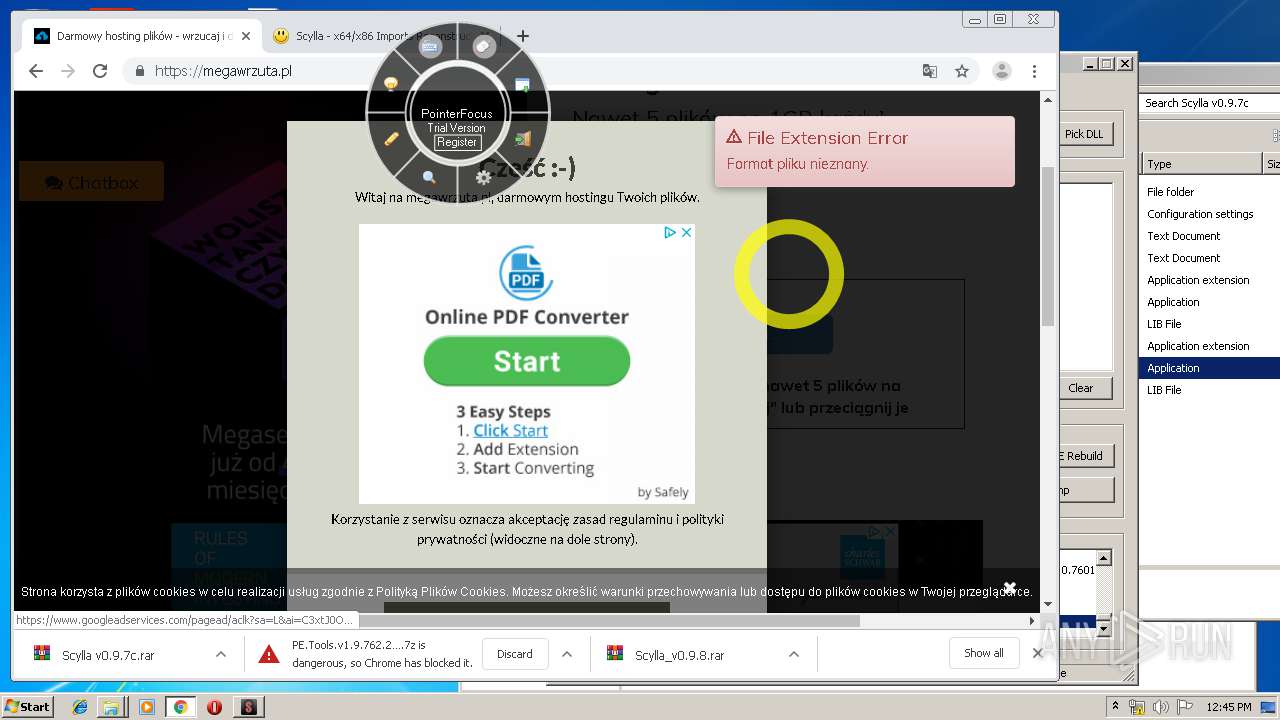Select PointerFocus keystroke visualization keyboard icon
The height and width of the screenshot is (720, 1280).
tap(430, 46)
